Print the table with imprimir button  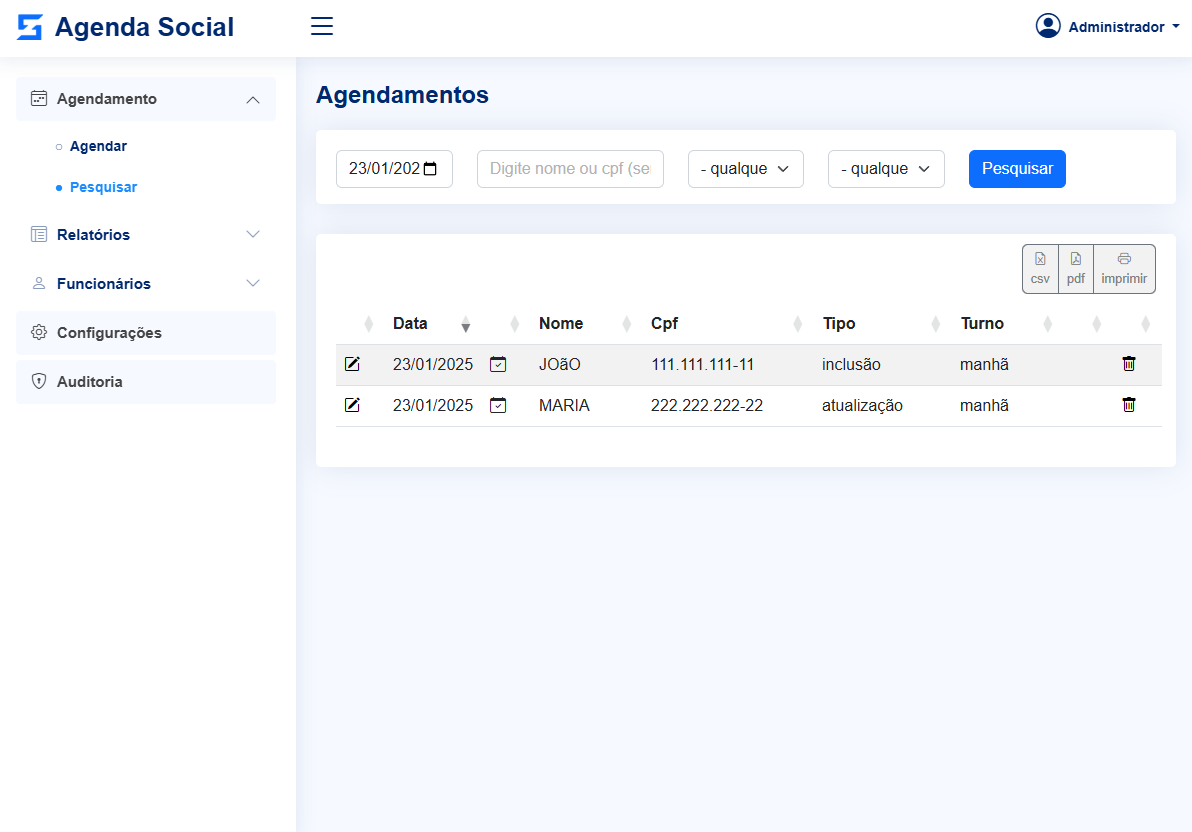[x=1124, y=269]
